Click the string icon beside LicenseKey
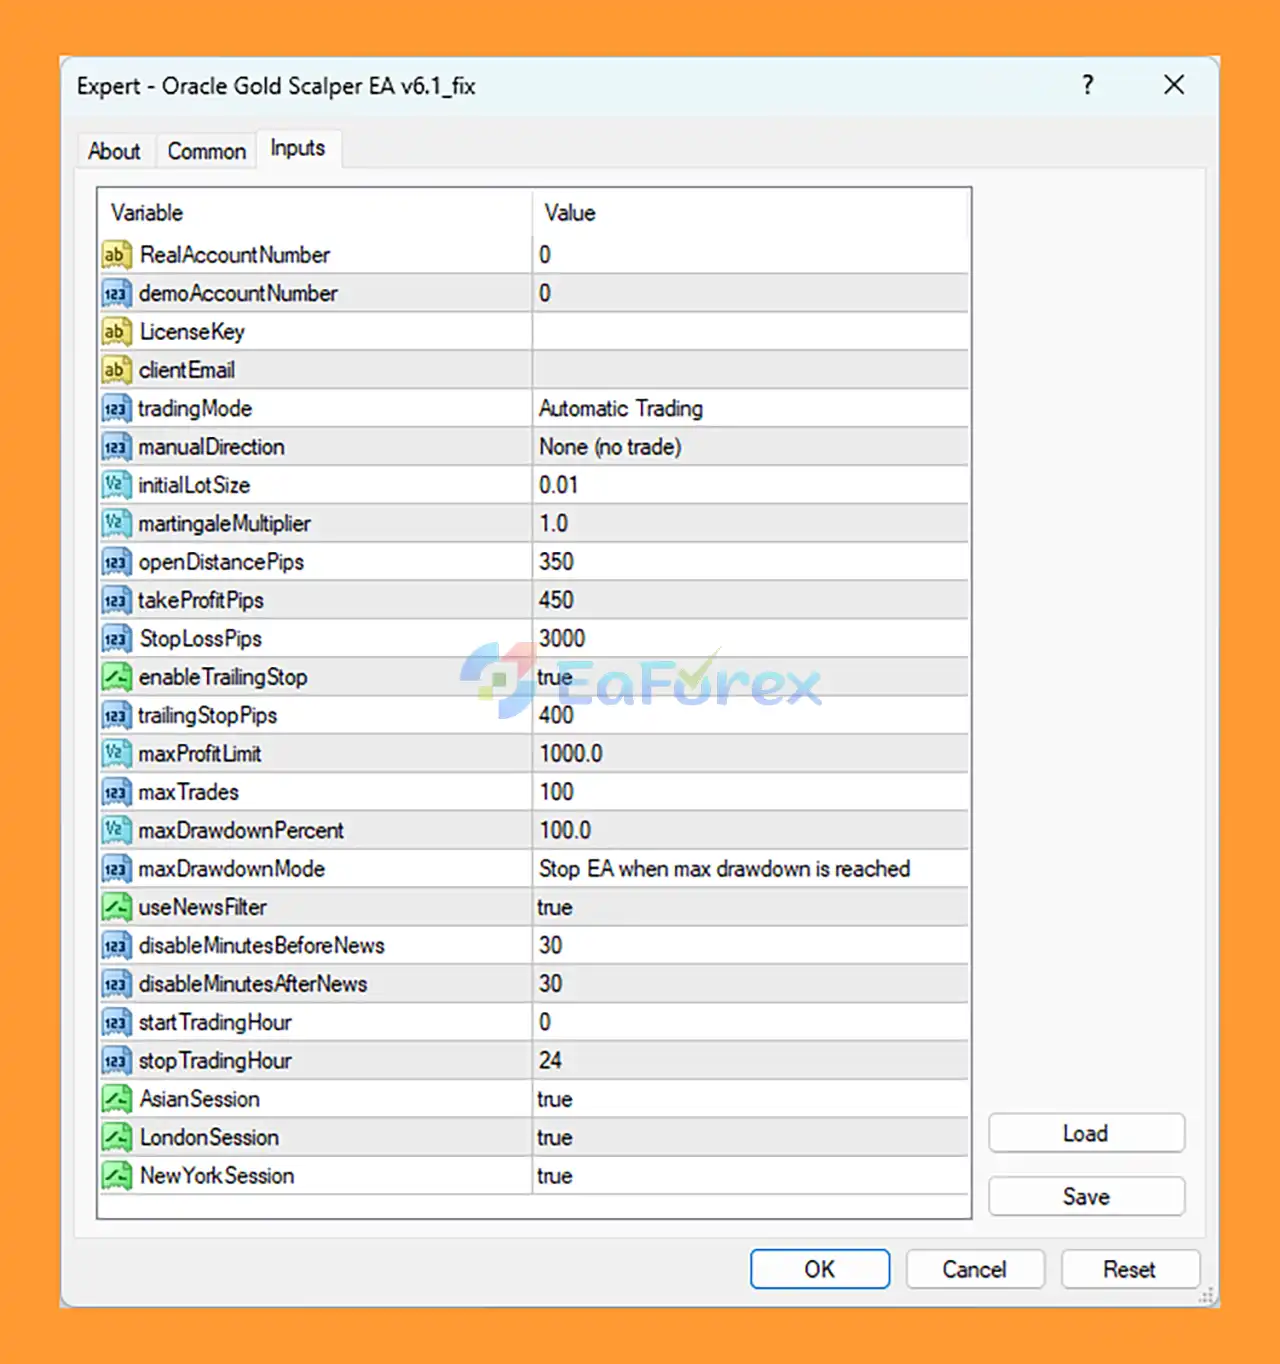The width and height of the screenshot is (1280, 1364). [116, 332]
